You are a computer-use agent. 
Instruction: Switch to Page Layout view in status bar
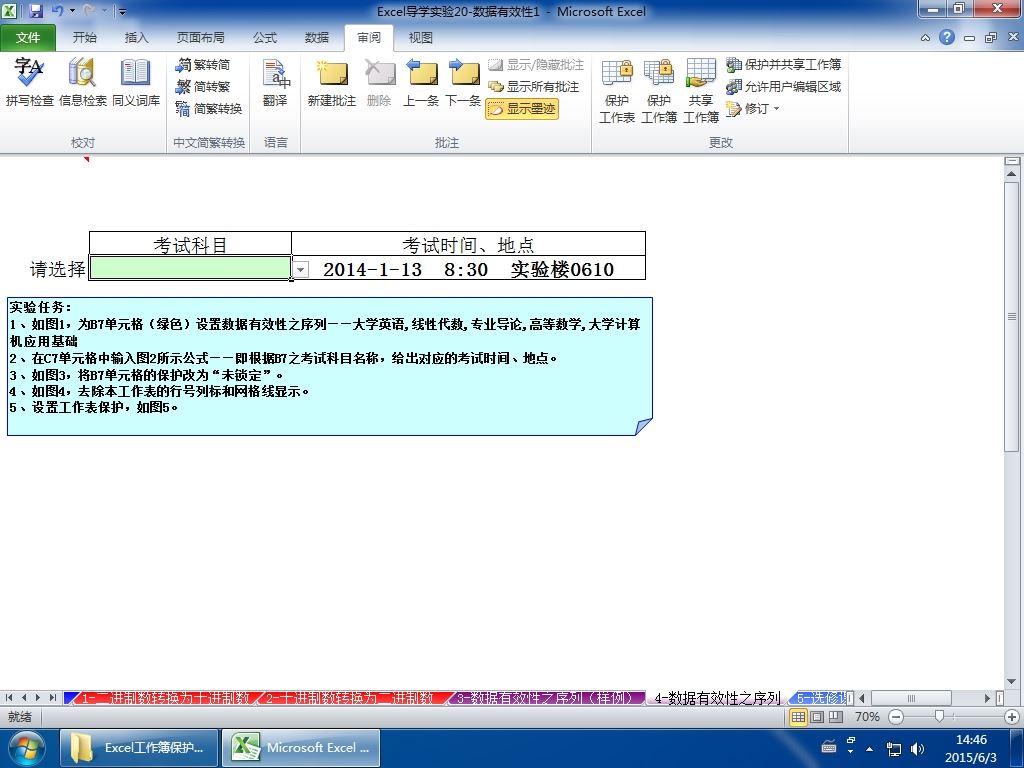click(817, 716)
